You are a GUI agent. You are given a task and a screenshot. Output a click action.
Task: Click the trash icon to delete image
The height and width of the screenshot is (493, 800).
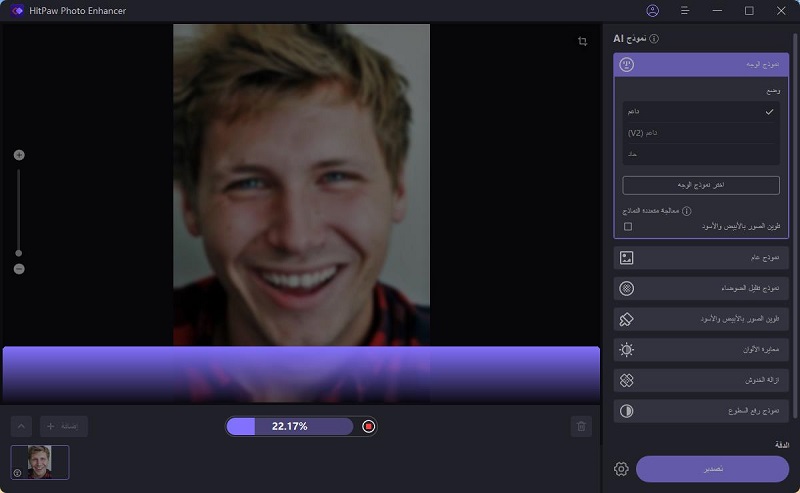coord(581,427)
